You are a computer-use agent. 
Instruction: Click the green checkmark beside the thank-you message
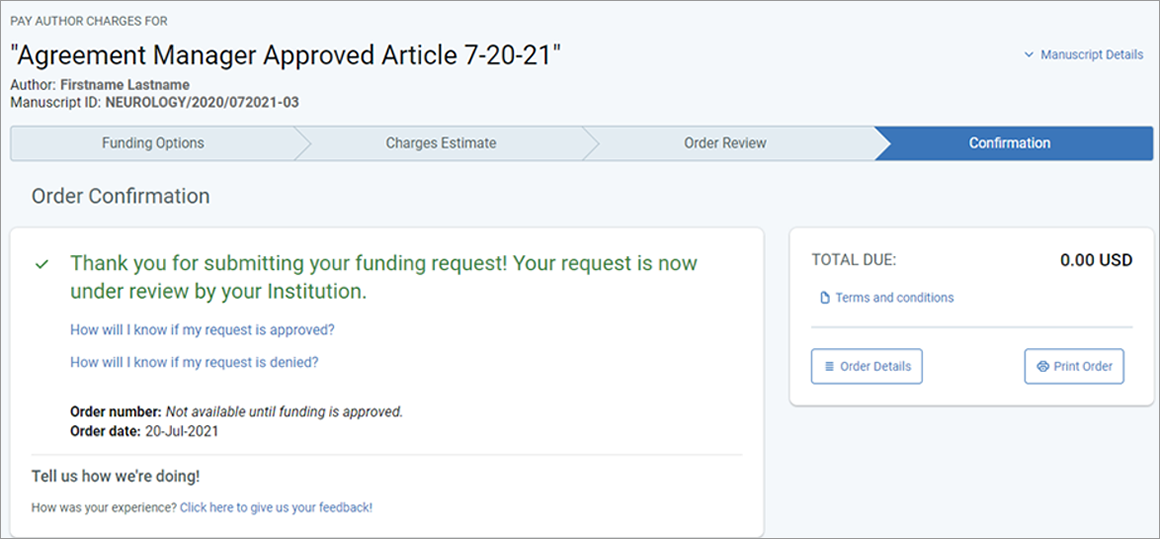pyautogui.click(x=42, y=264)
